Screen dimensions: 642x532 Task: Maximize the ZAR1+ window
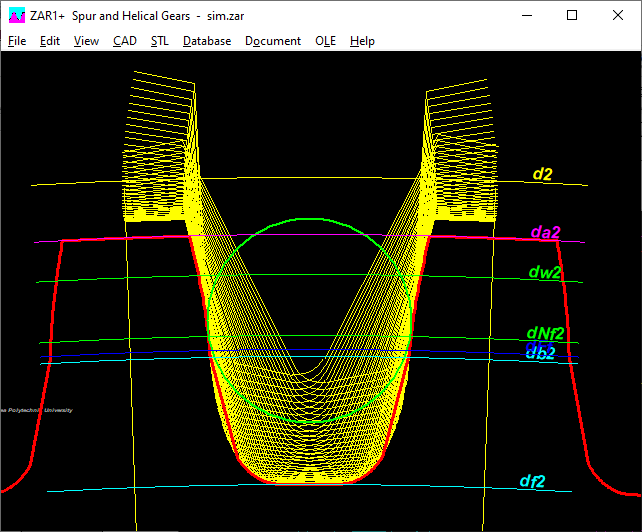point(572,16)
